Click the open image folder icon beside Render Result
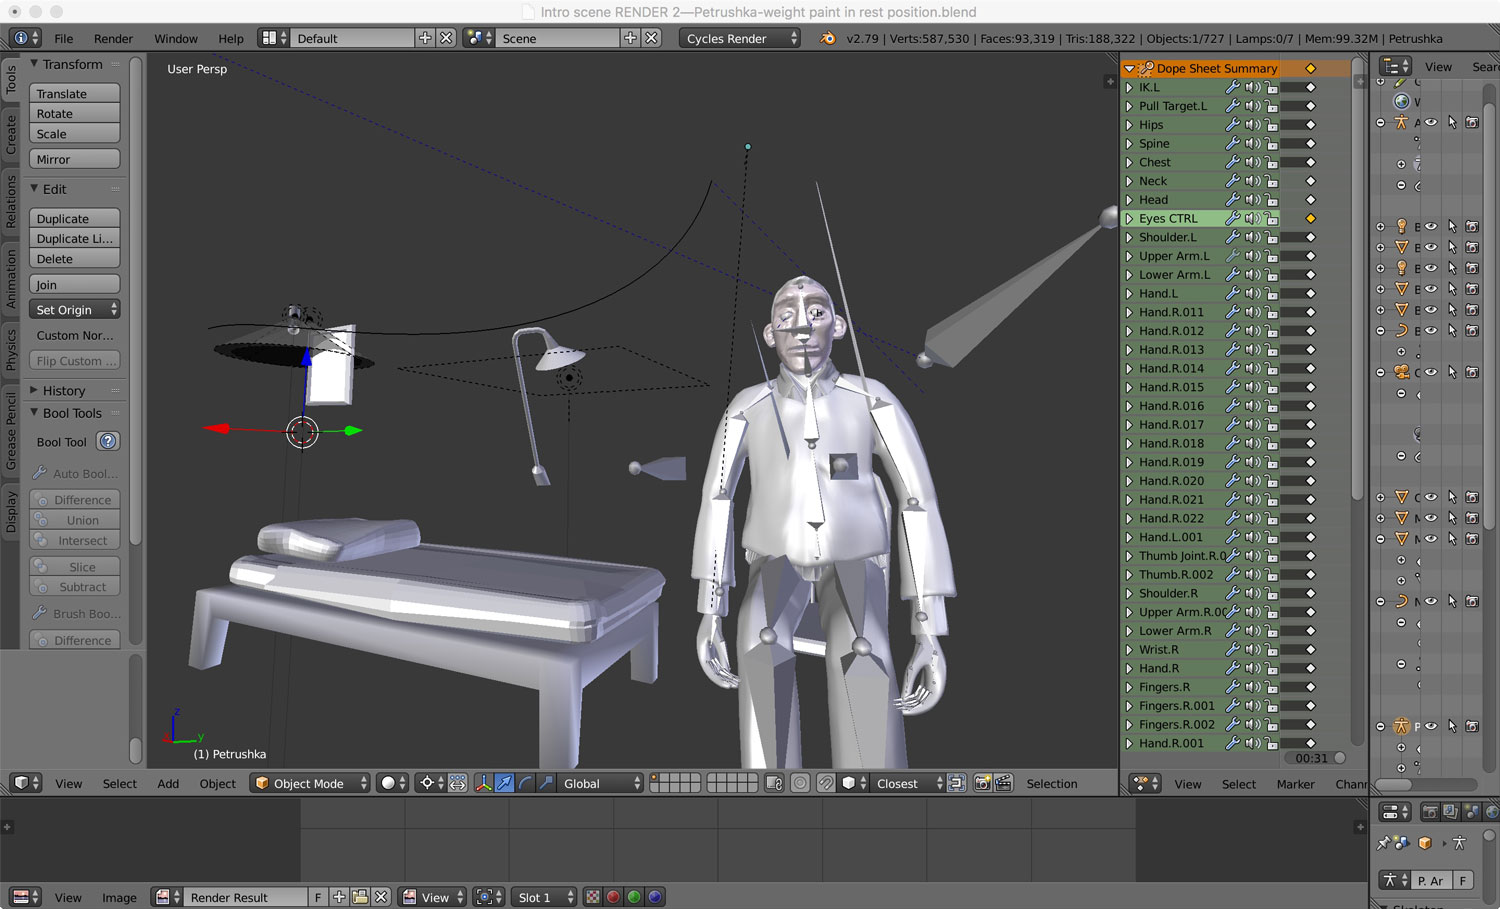 click(360, 897)
